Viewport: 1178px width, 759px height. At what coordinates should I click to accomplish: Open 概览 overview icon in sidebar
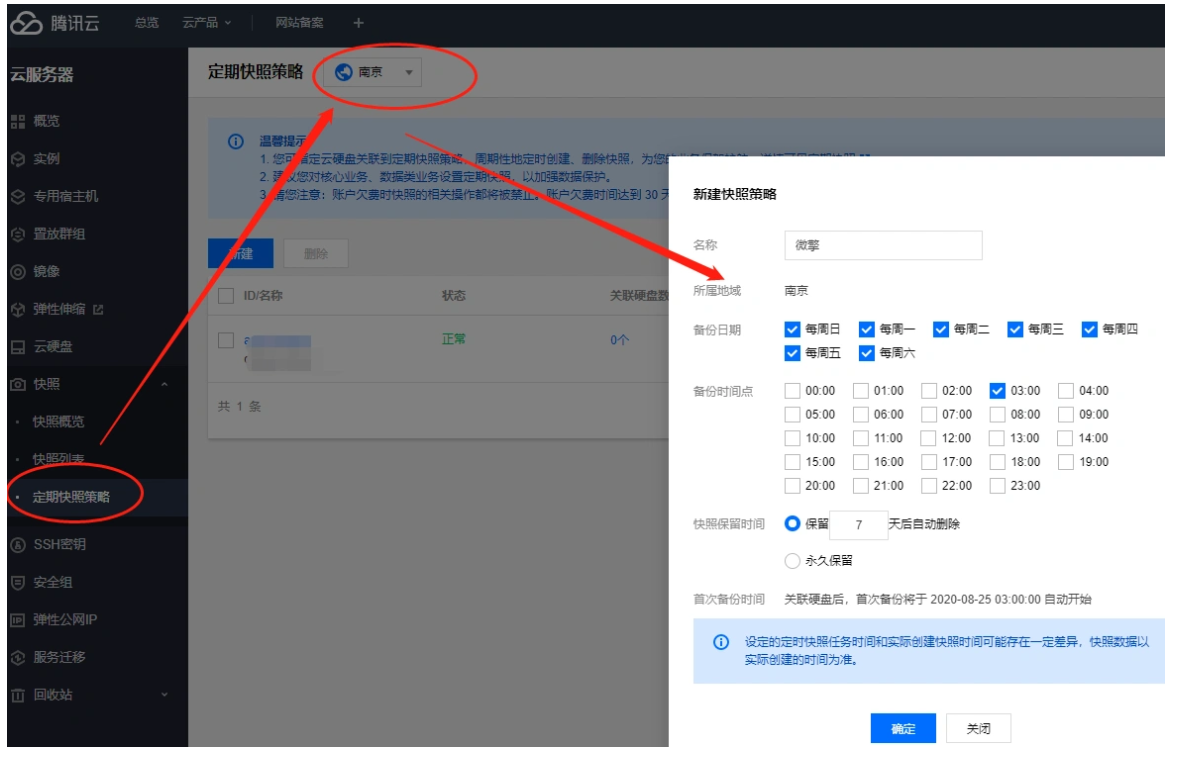tap(18, 122)
